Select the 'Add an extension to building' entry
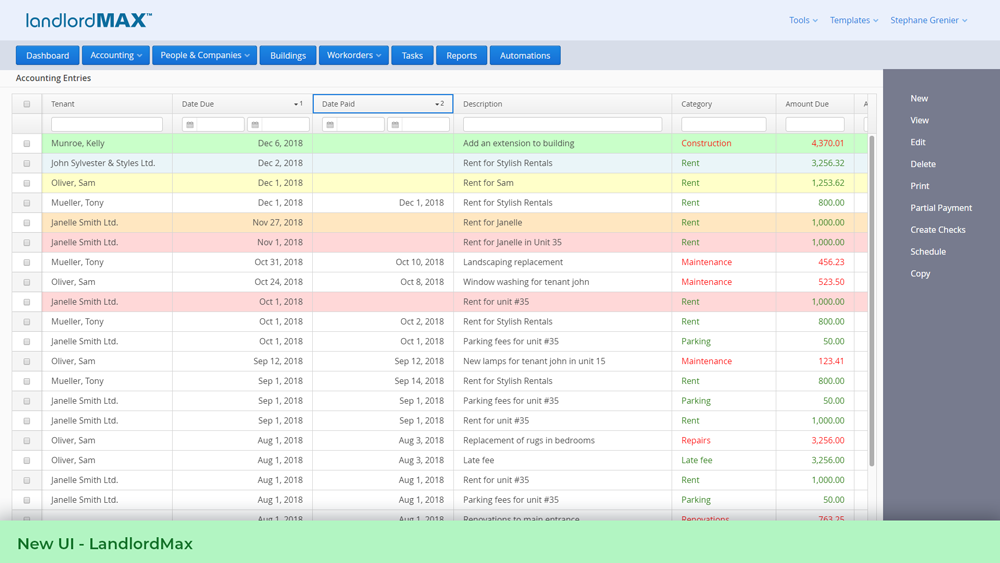1000x563 pixels. pyautogui.click(x=518, y=143)
